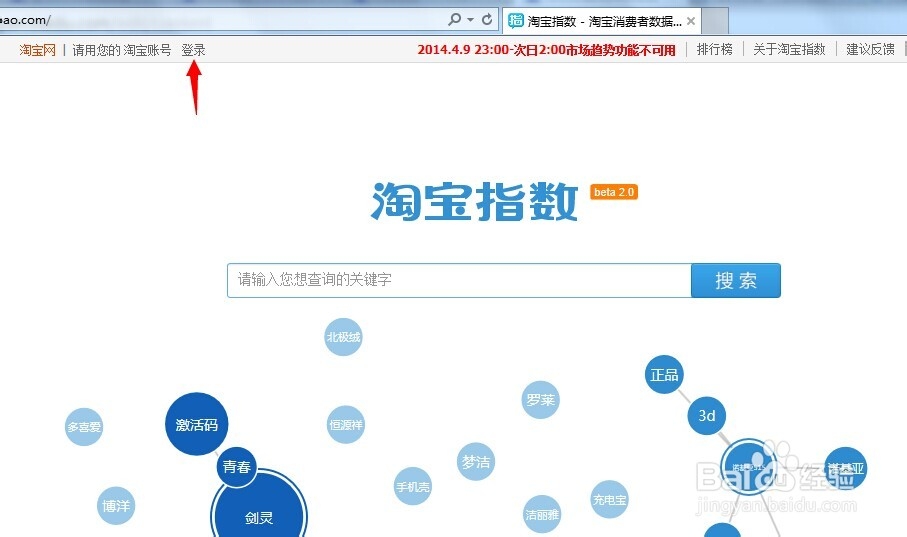Select the 青春 keyword bubble
Image resolution: width=907 pixels, height=537 pixels.
coord(237,467)
